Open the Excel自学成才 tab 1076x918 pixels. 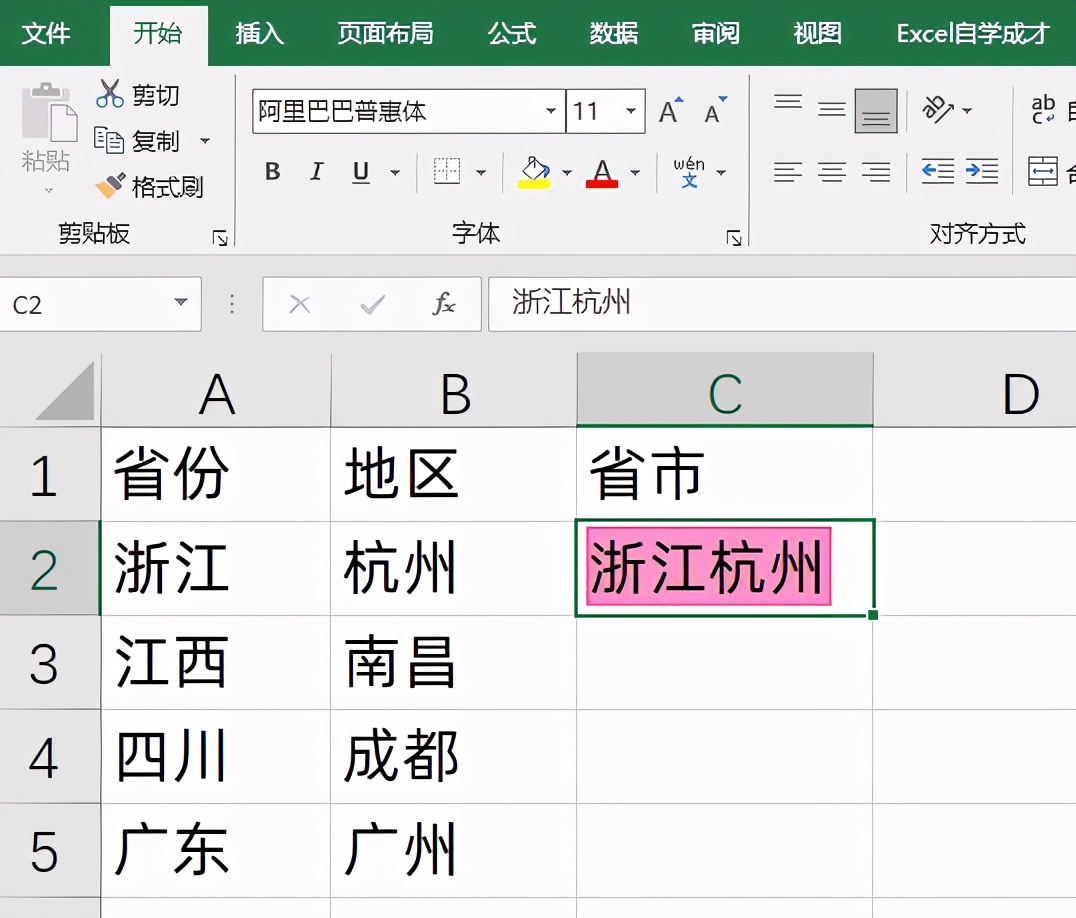973,33
